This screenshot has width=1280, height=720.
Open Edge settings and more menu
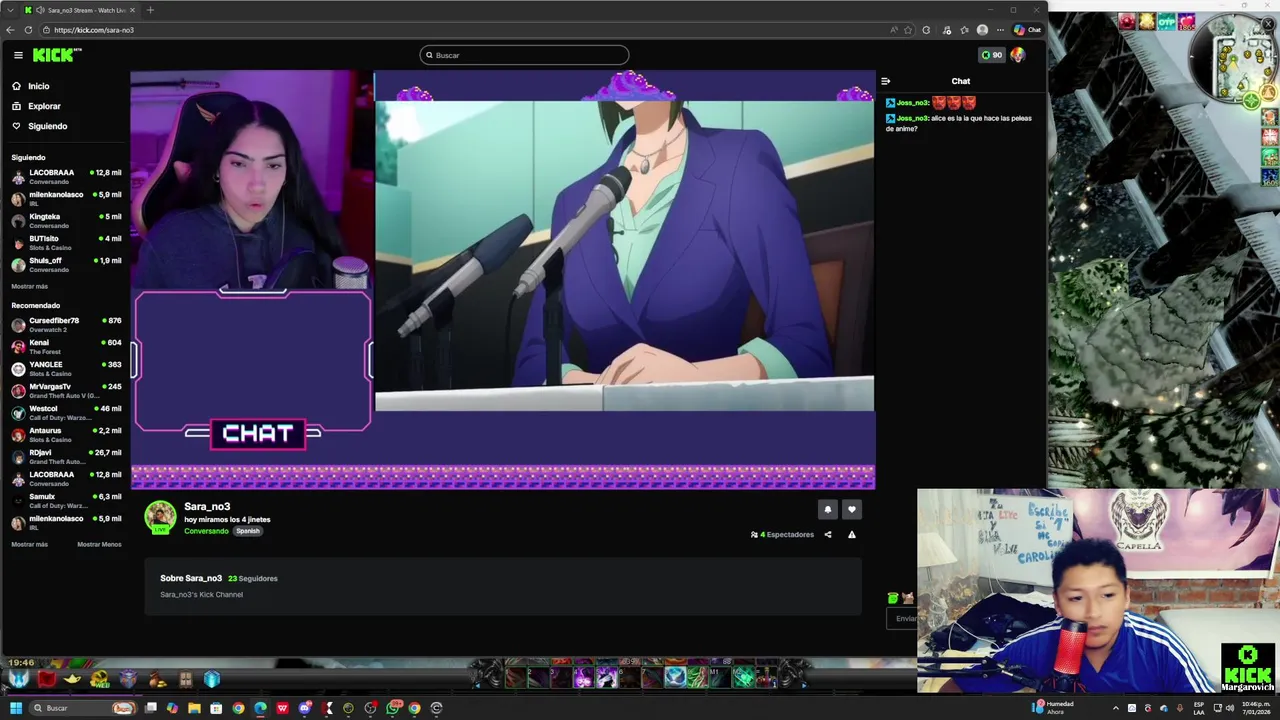(x=1000, y=30)
